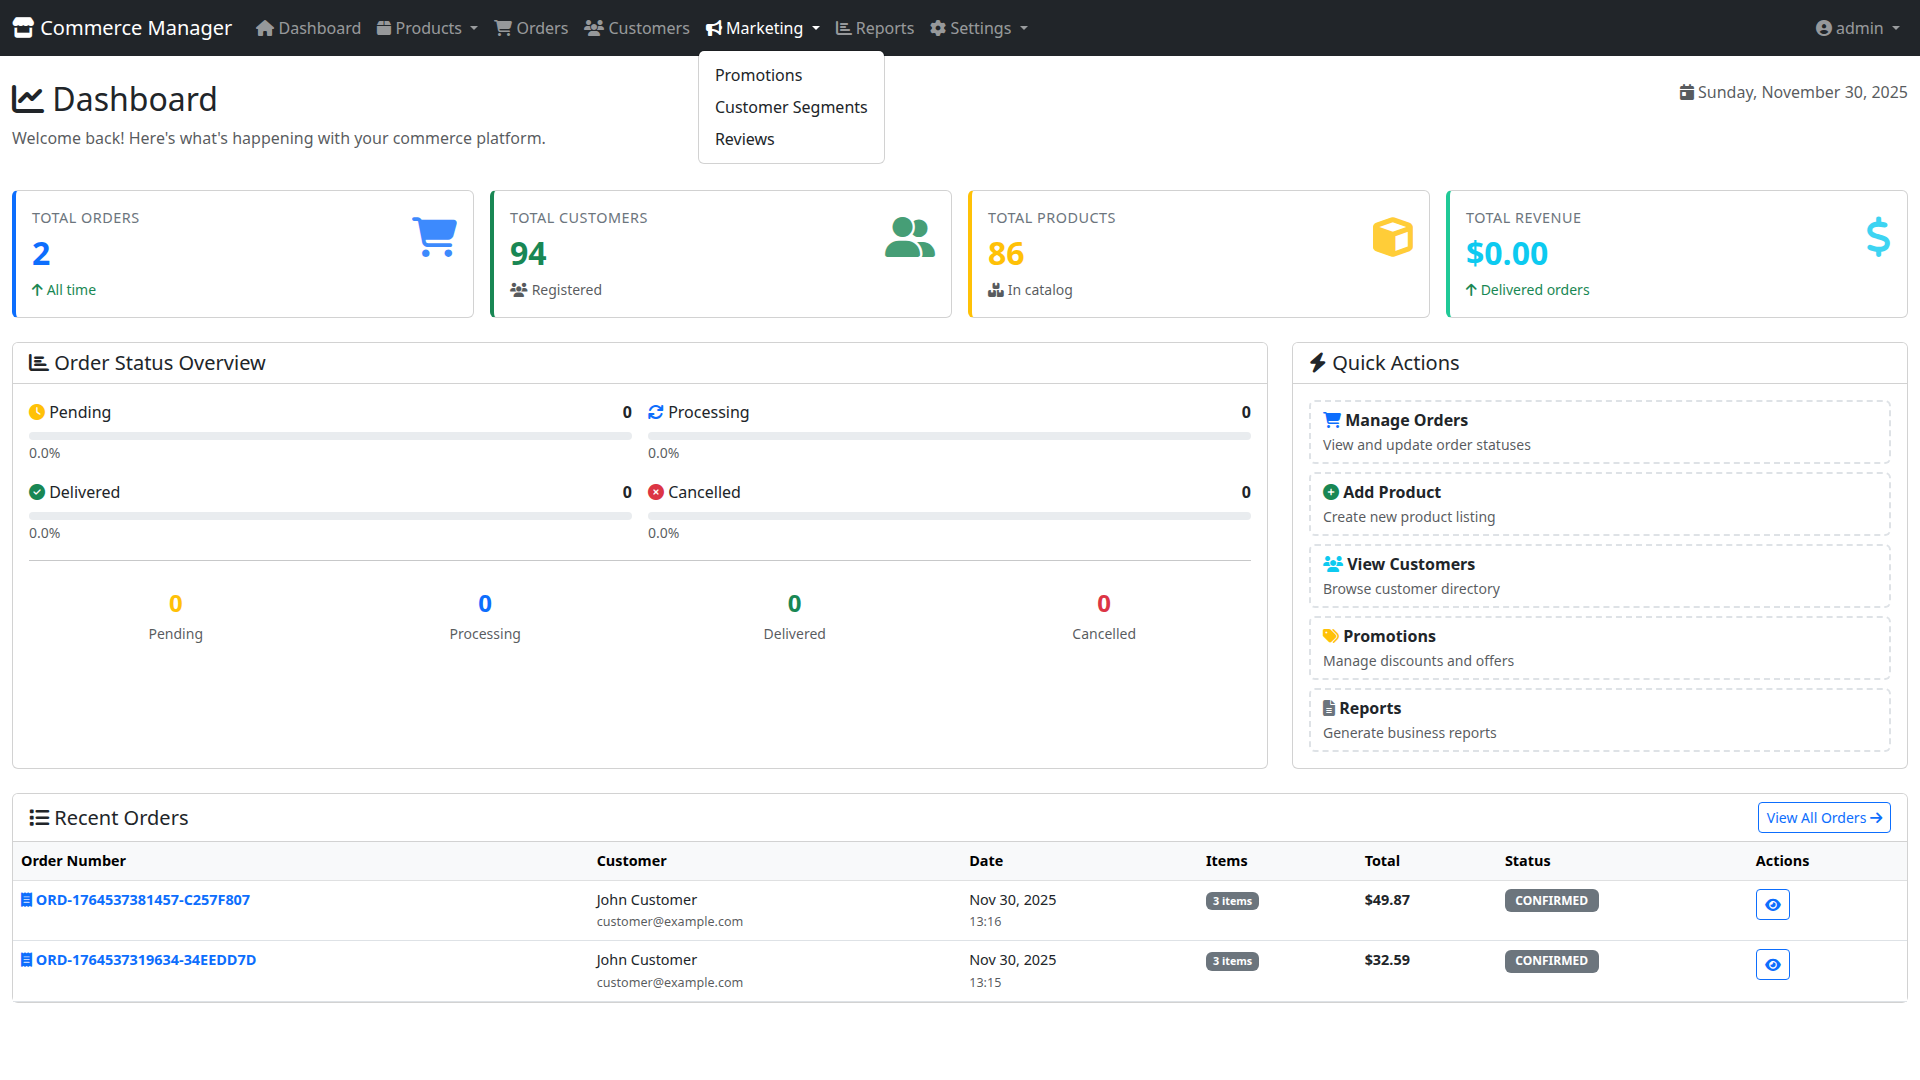View order ORD-1764537319634-34EEDD7D via eye button

click(1772, 964)
